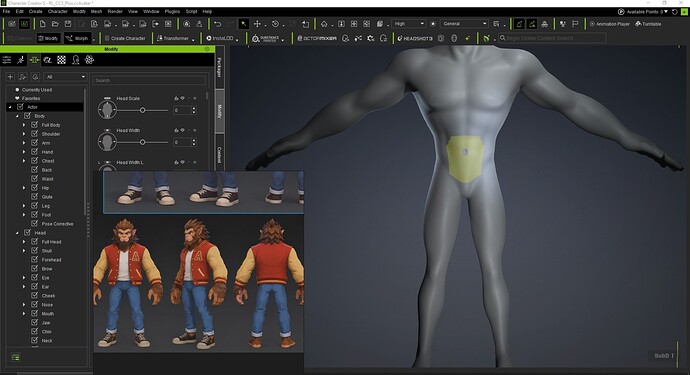Open the atom-shaped physics tab icon
Image resolution: width=690 pixels, height=375 pixels.
tap(89, 60)
